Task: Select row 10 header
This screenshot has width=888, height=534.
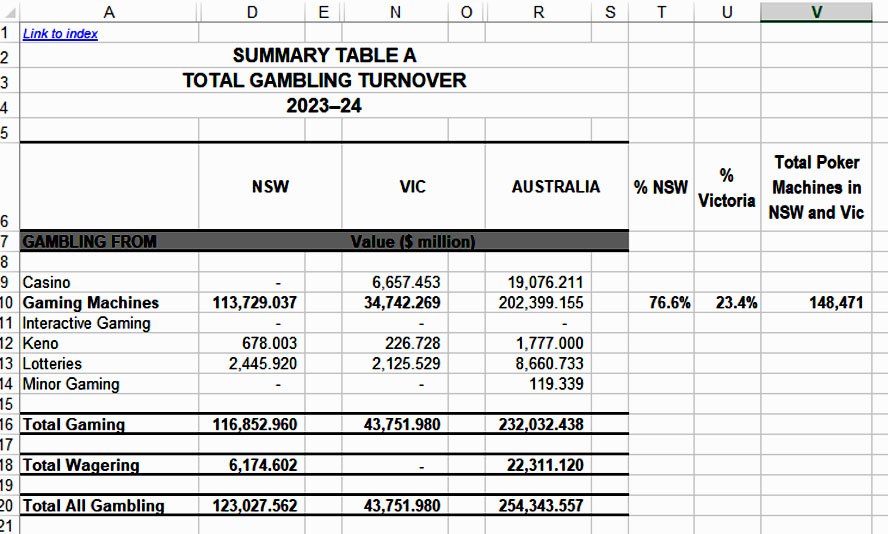Action: tap(8, 303)
